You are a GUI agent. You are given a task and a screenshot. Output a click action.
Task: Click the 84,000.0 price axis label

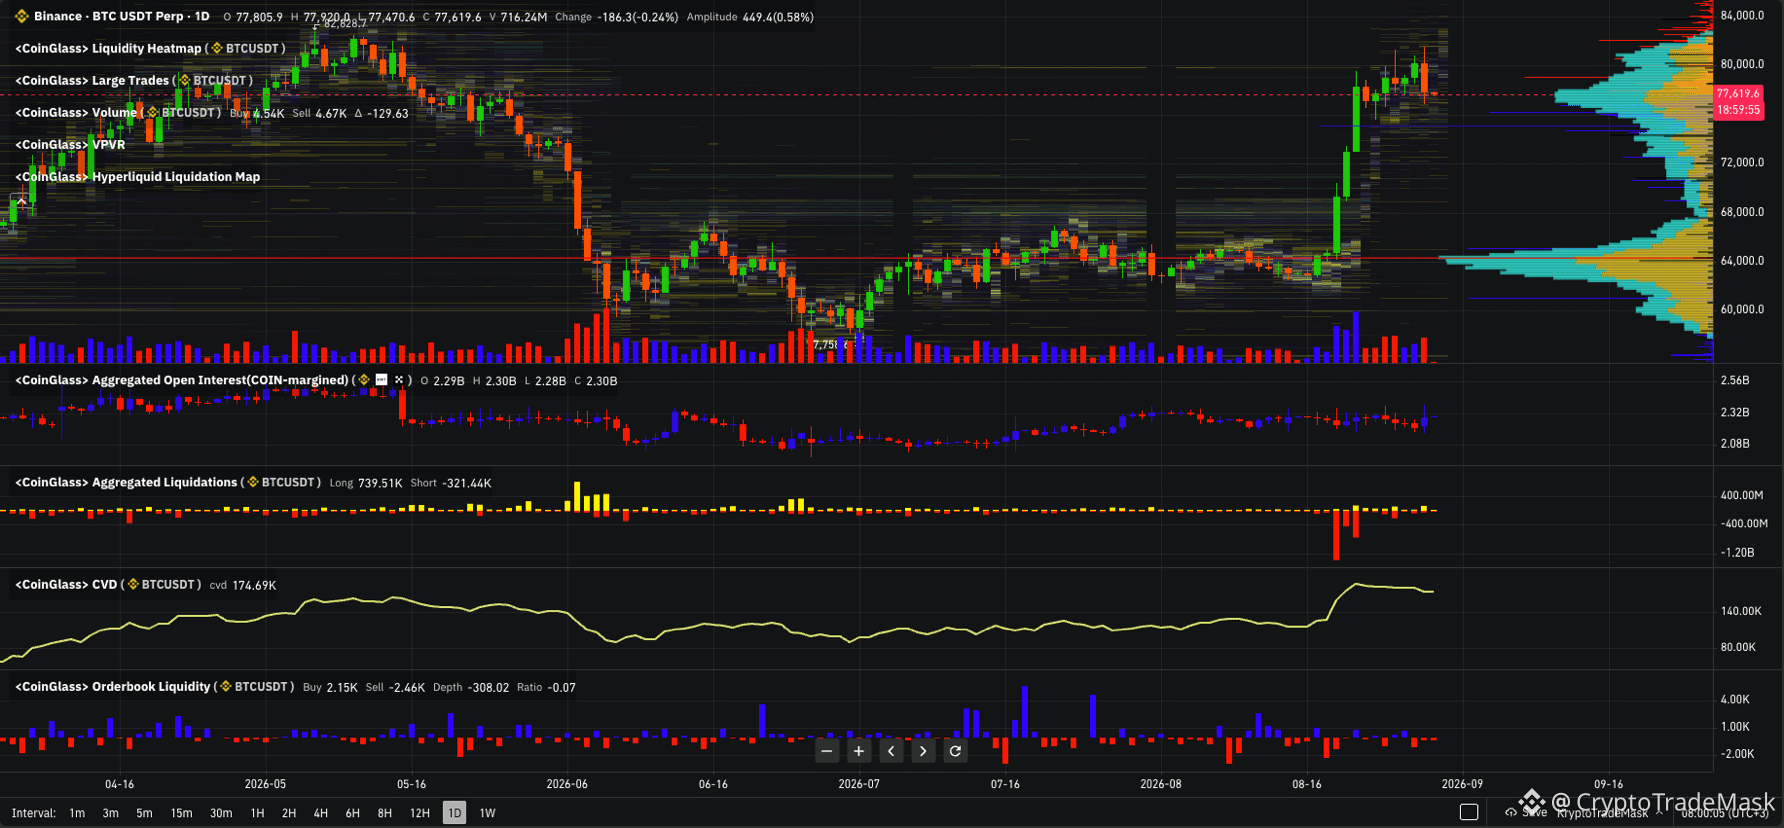coord(1742,15)
